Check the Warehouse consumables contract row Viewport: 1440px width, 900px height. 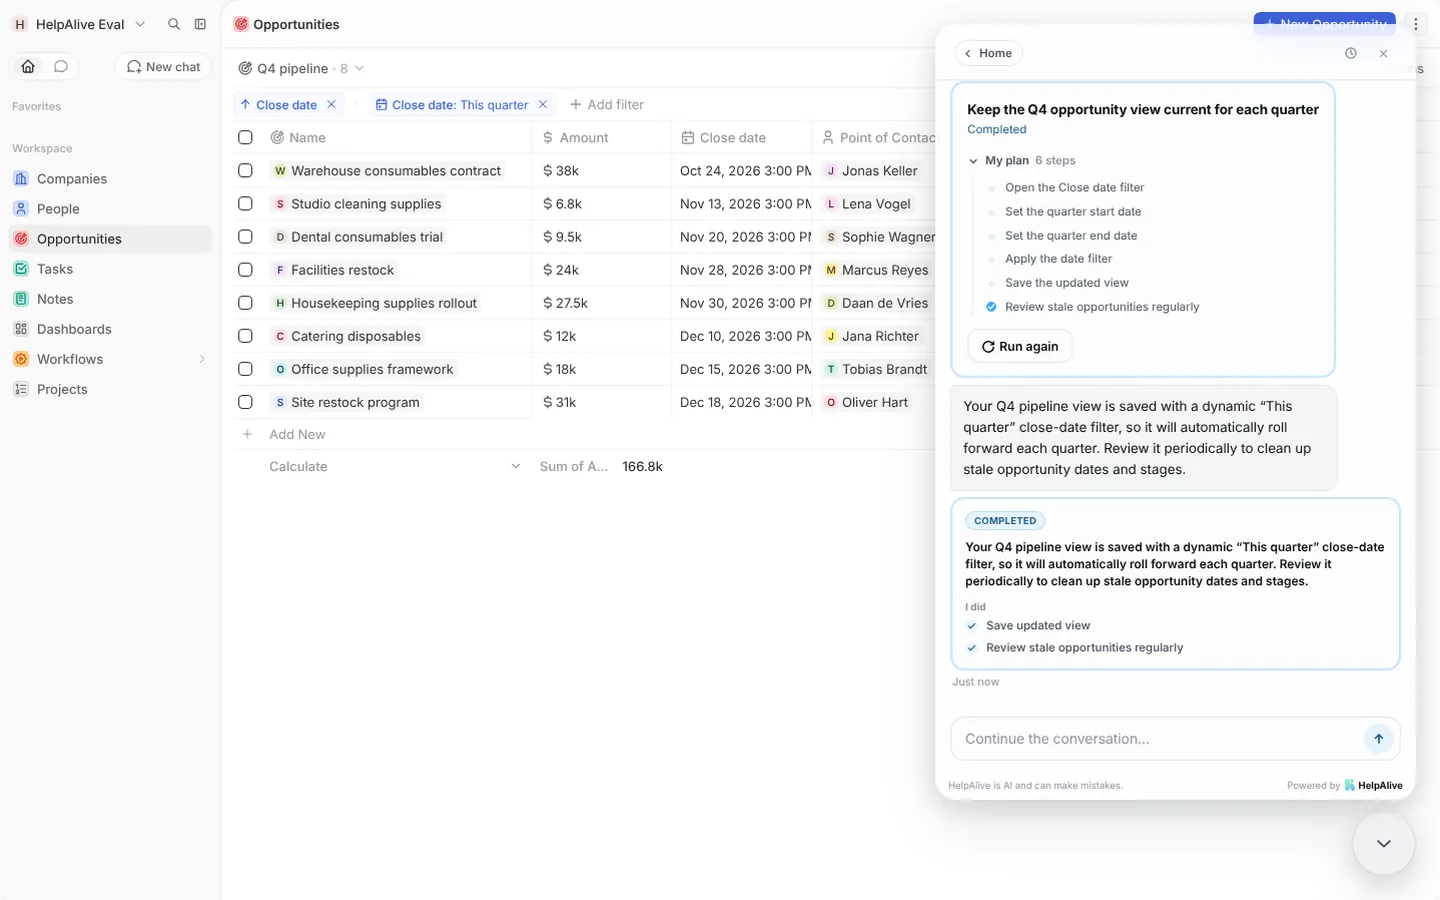click(x=245, y=170)
